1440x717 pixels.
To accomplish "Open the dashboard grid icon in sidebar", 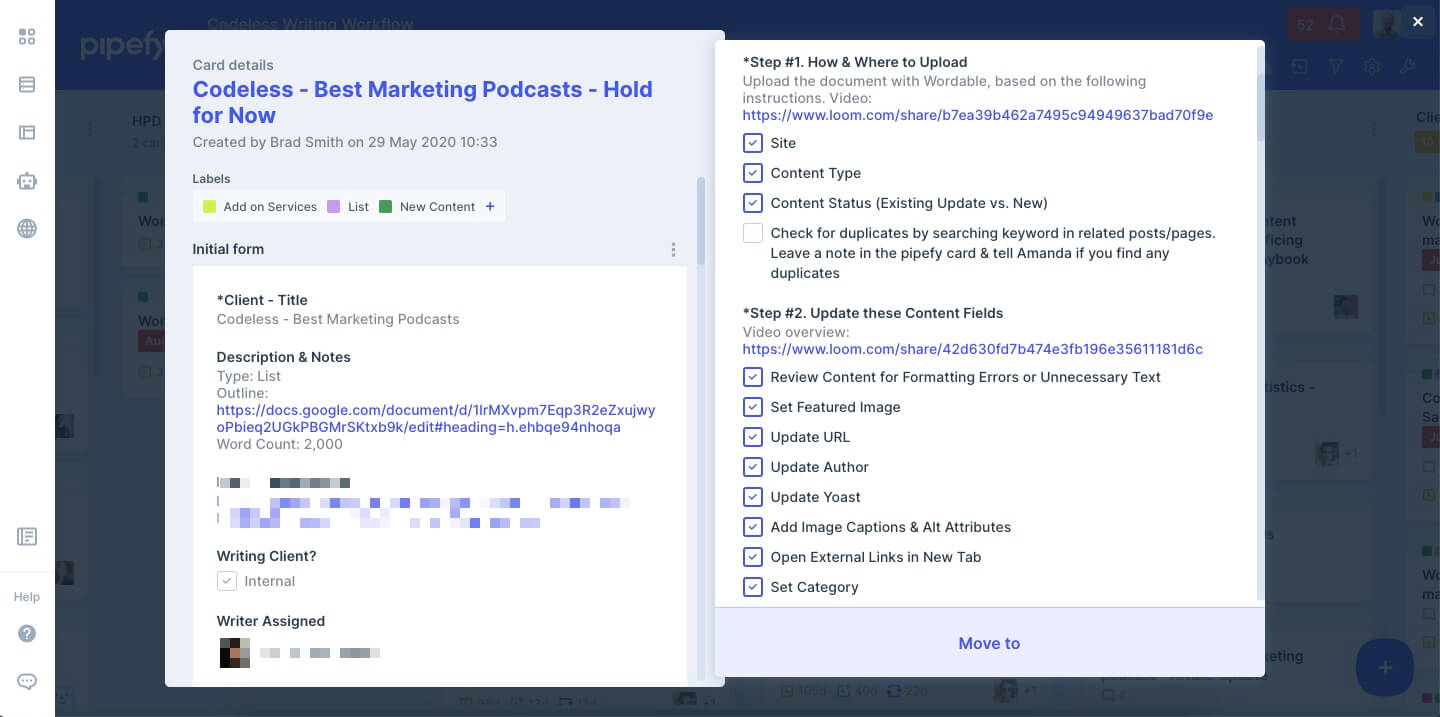I will pyautogui.click(x=27, y=37).
